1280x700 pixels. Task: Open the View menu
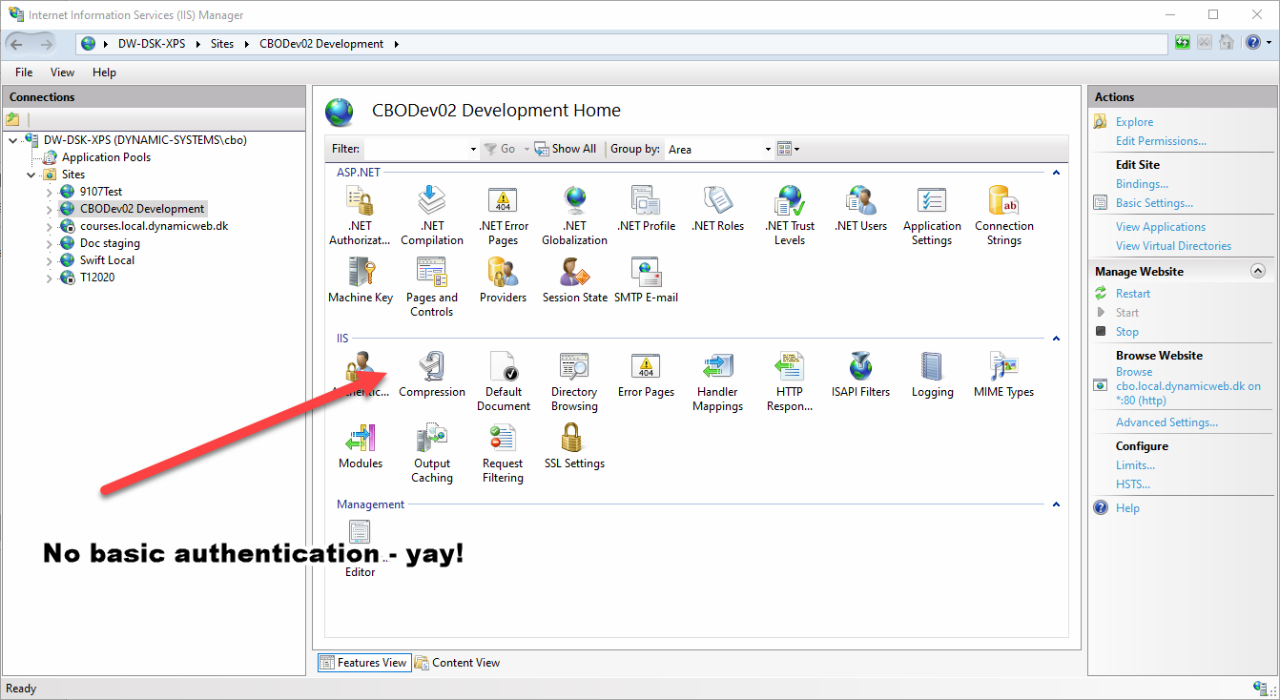[62, 72]
